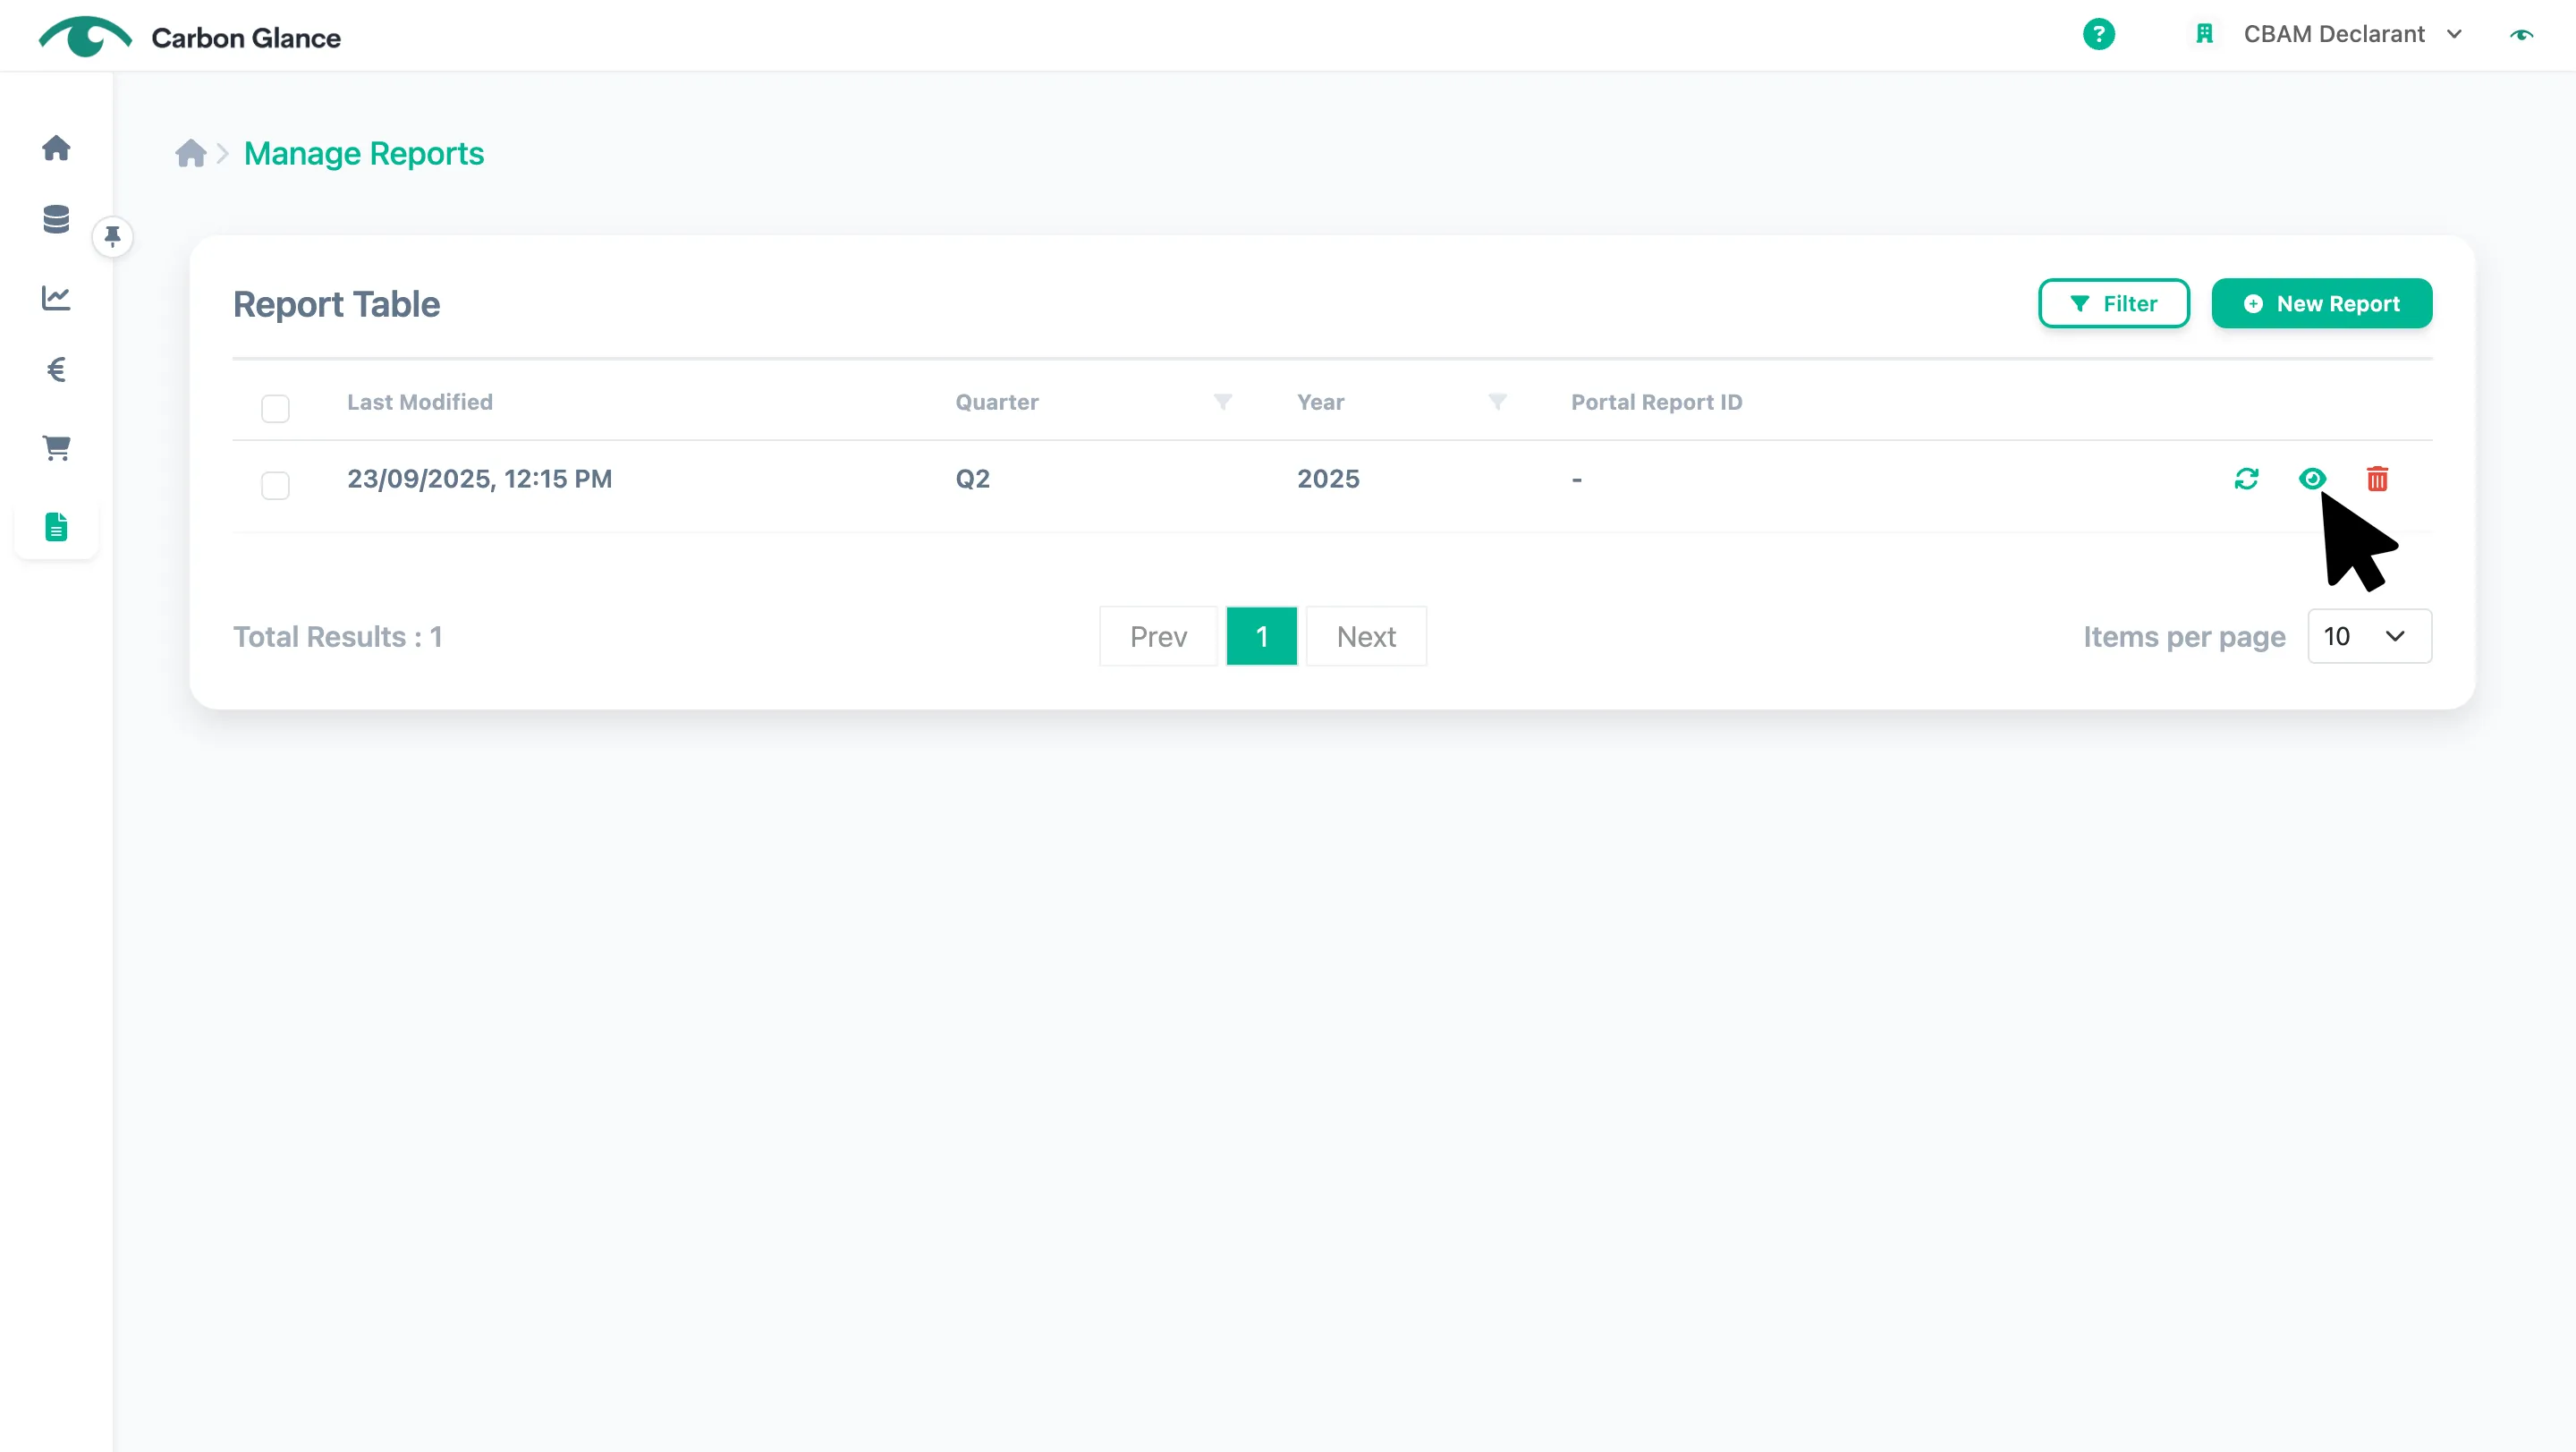Open the help question mark icon
The height and width of the screenshot is (1452, 2576).
(2098, 34)
